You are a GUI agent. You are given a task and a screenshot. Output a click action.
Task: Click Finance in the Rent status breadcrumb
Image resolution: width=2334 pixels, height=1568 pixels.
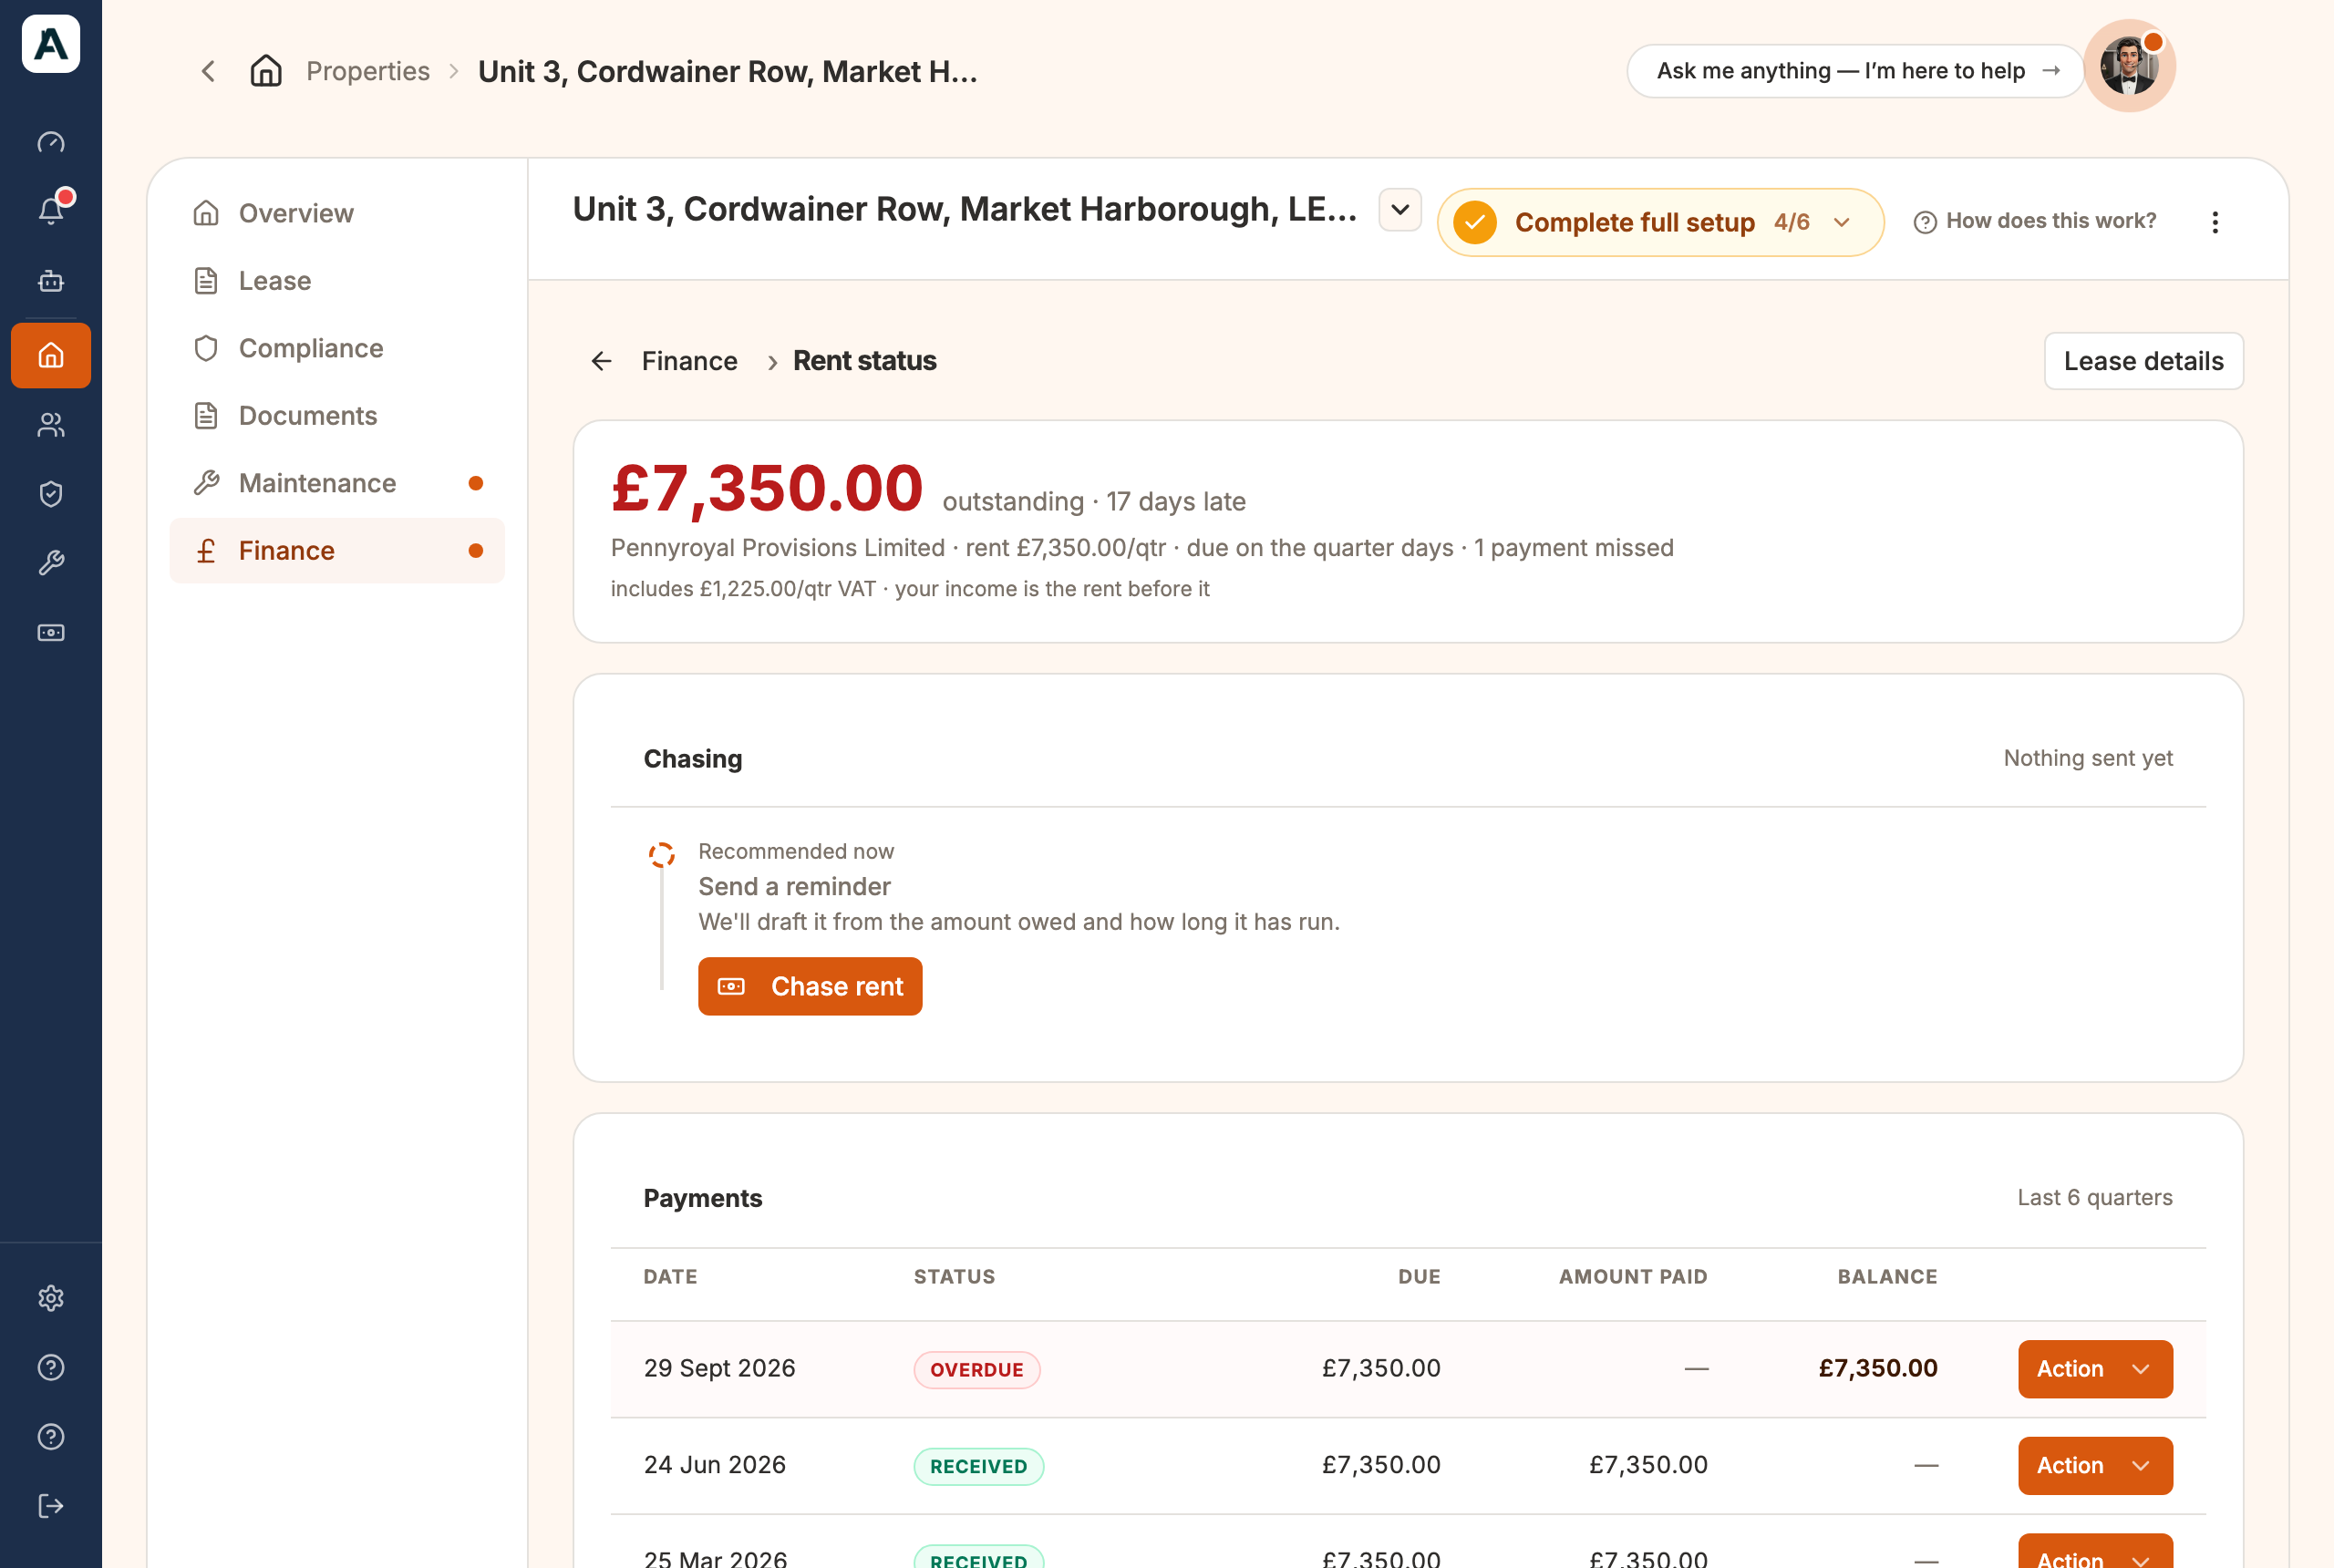(x=689, y=361)
